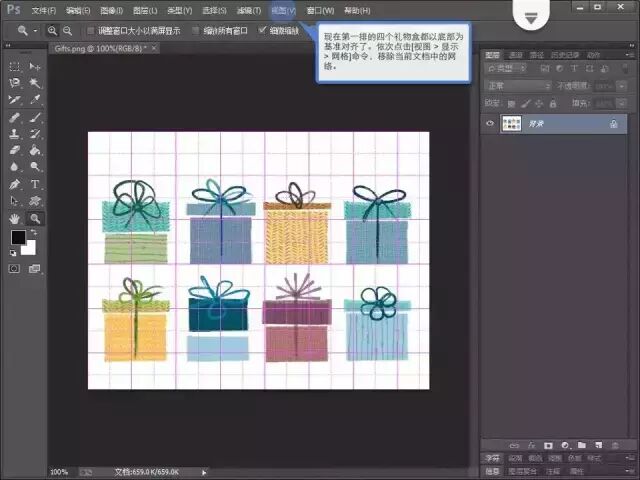This screenshot has width=640, height=480.
Task: Select the Healing Brush tool
Action: click(x=15, y=118)
